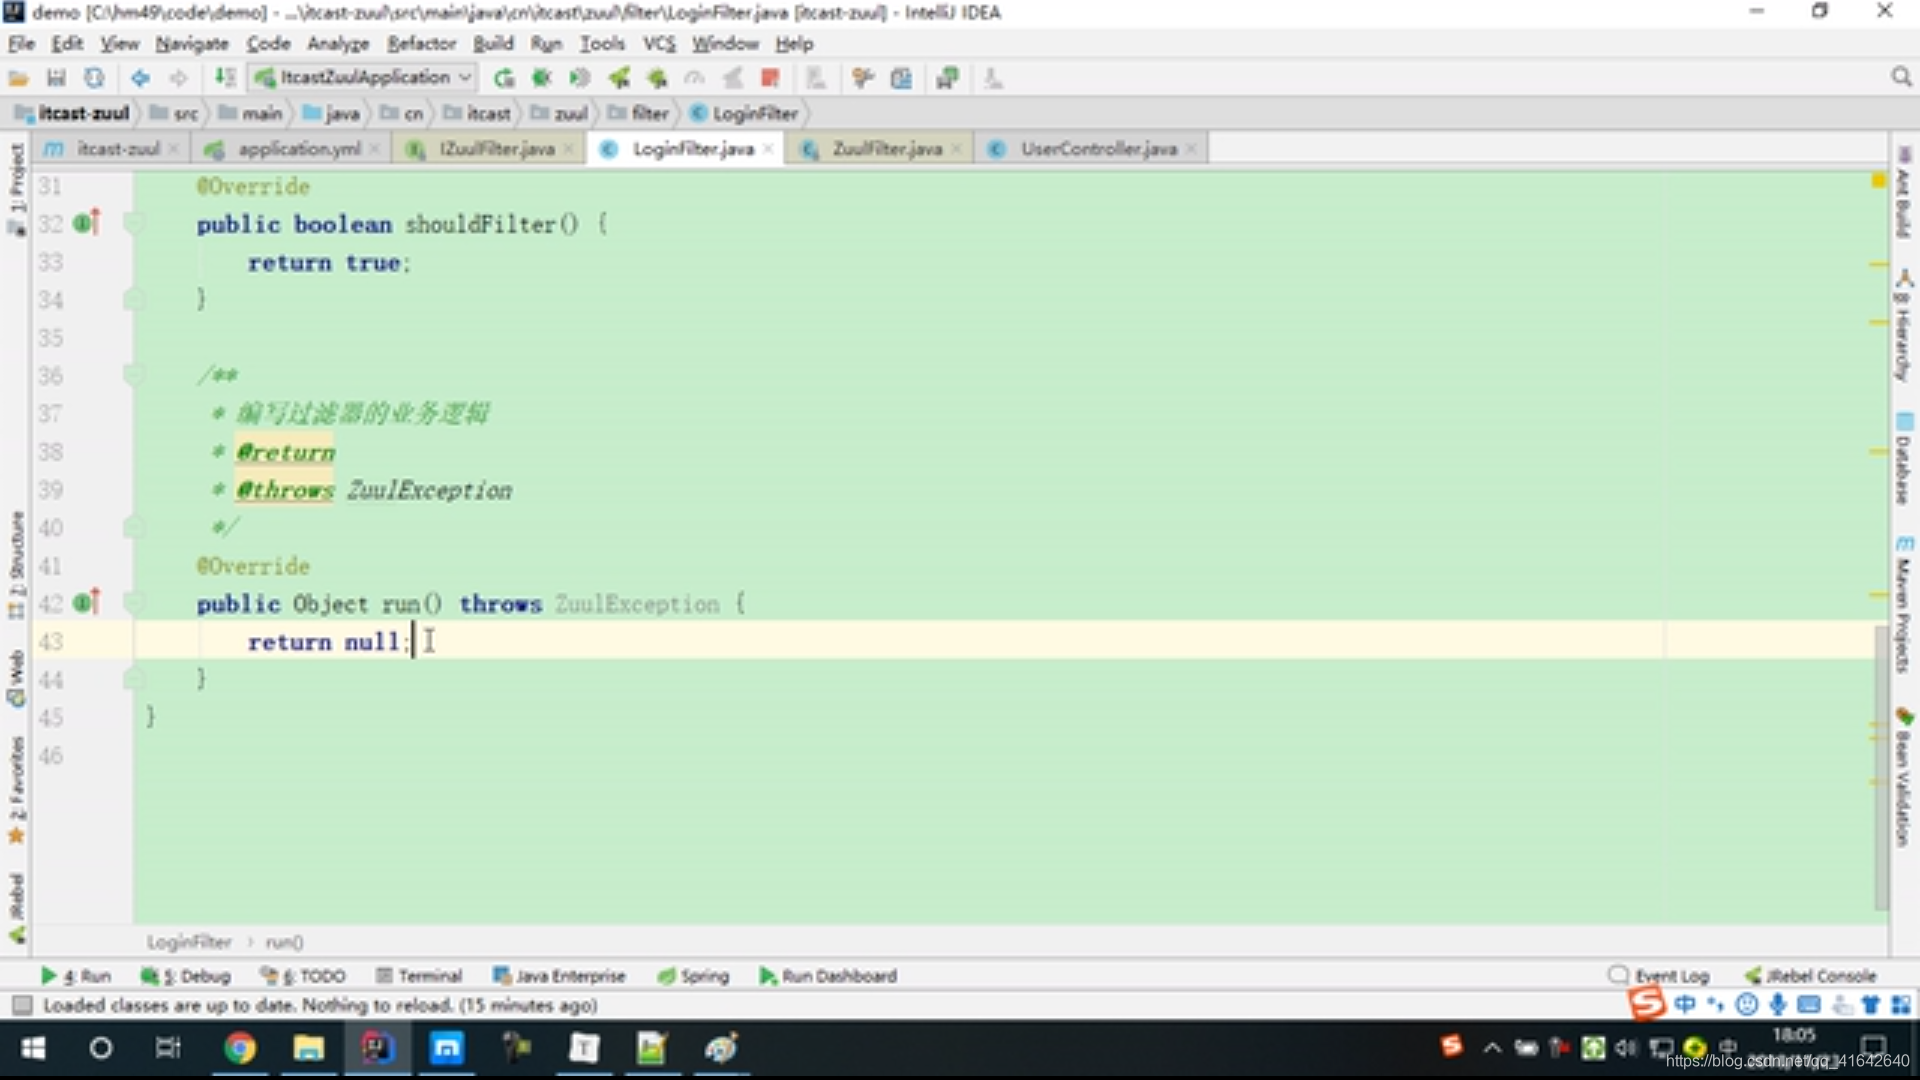Open the Terminal tool window
Screen dimensions: 1920x1080
pos(419,976)
